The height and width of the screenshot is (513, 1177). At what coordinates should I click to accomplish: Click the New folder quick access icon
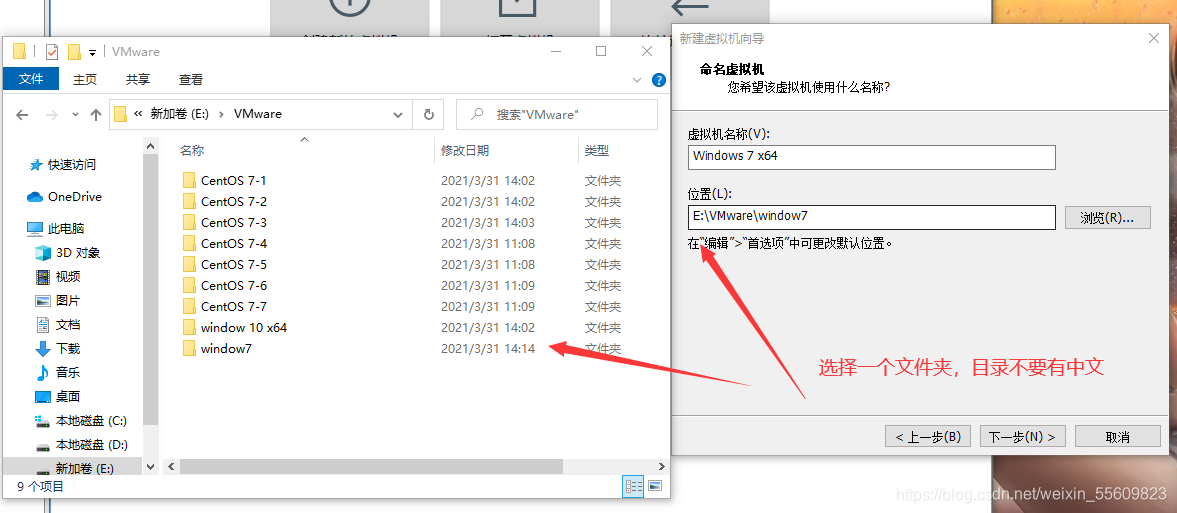click(74, 52)
